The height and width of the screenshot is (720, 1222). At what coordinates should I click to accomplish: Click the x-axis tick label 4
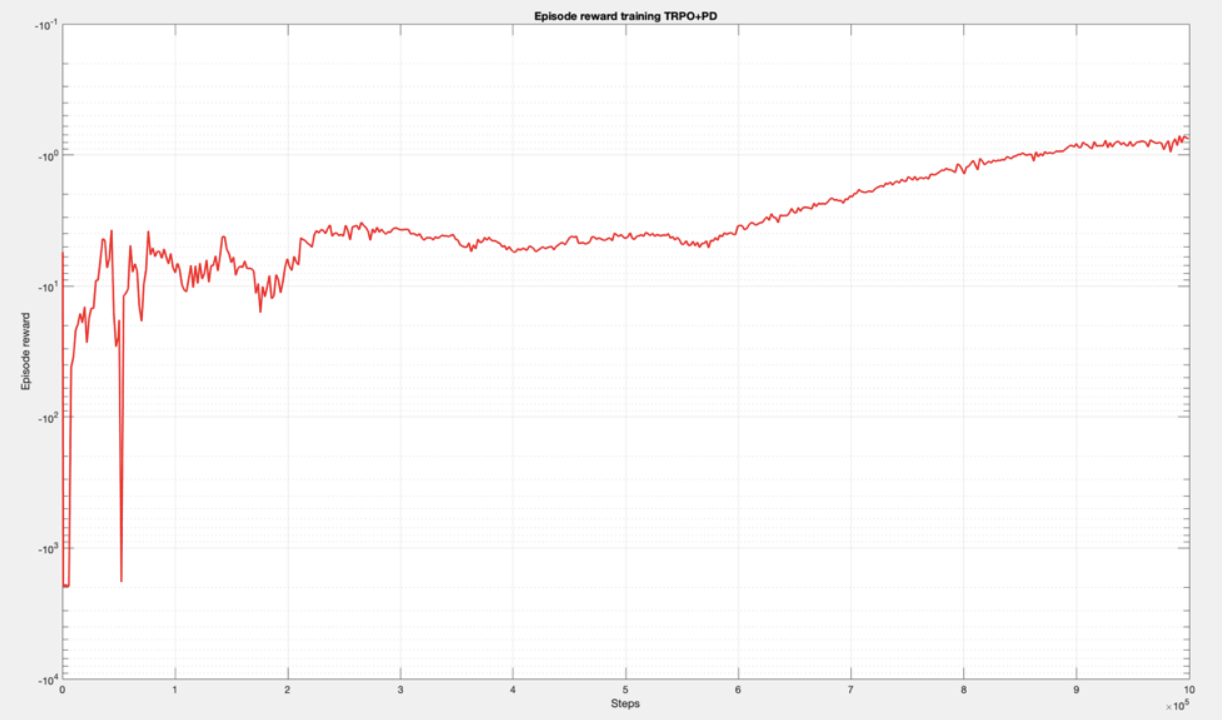513,690
